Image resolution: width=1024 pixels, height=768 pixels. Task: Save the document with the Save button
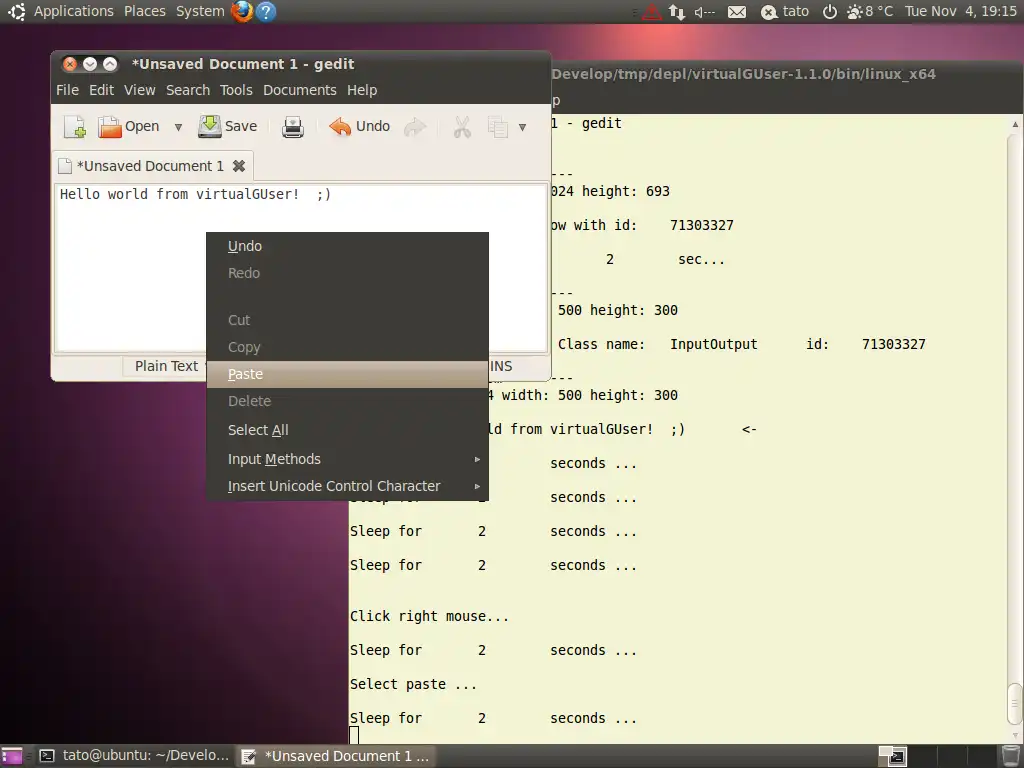227,126
